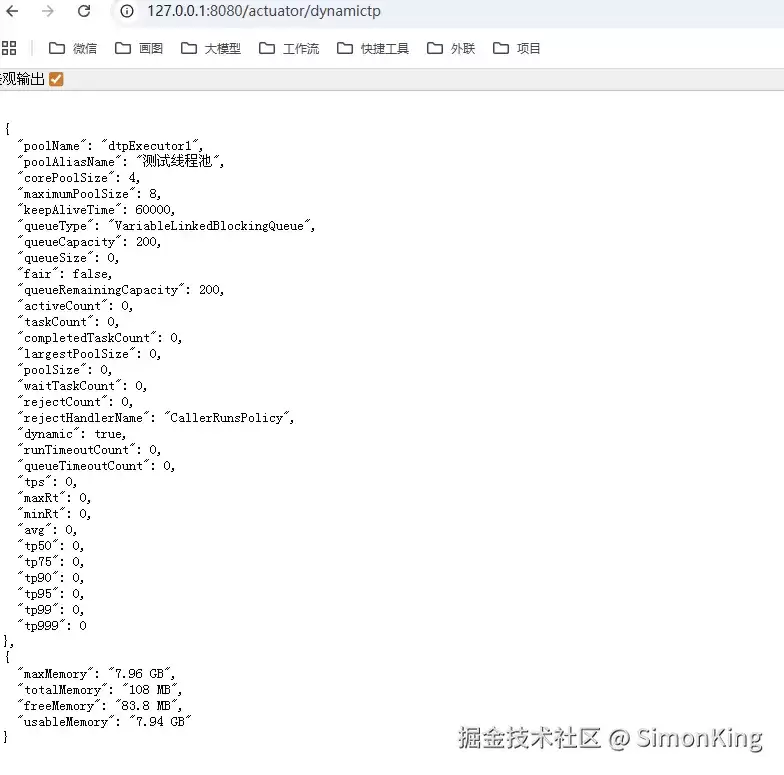Click the avg line
The height and width of the screenshot is (775, 784).
[47, 530]
